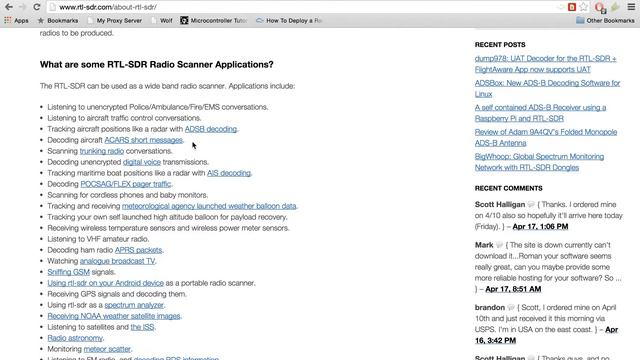Open the ADSB decoding link
This screenshot has width=640, height=360.
[x=211, y=129]
